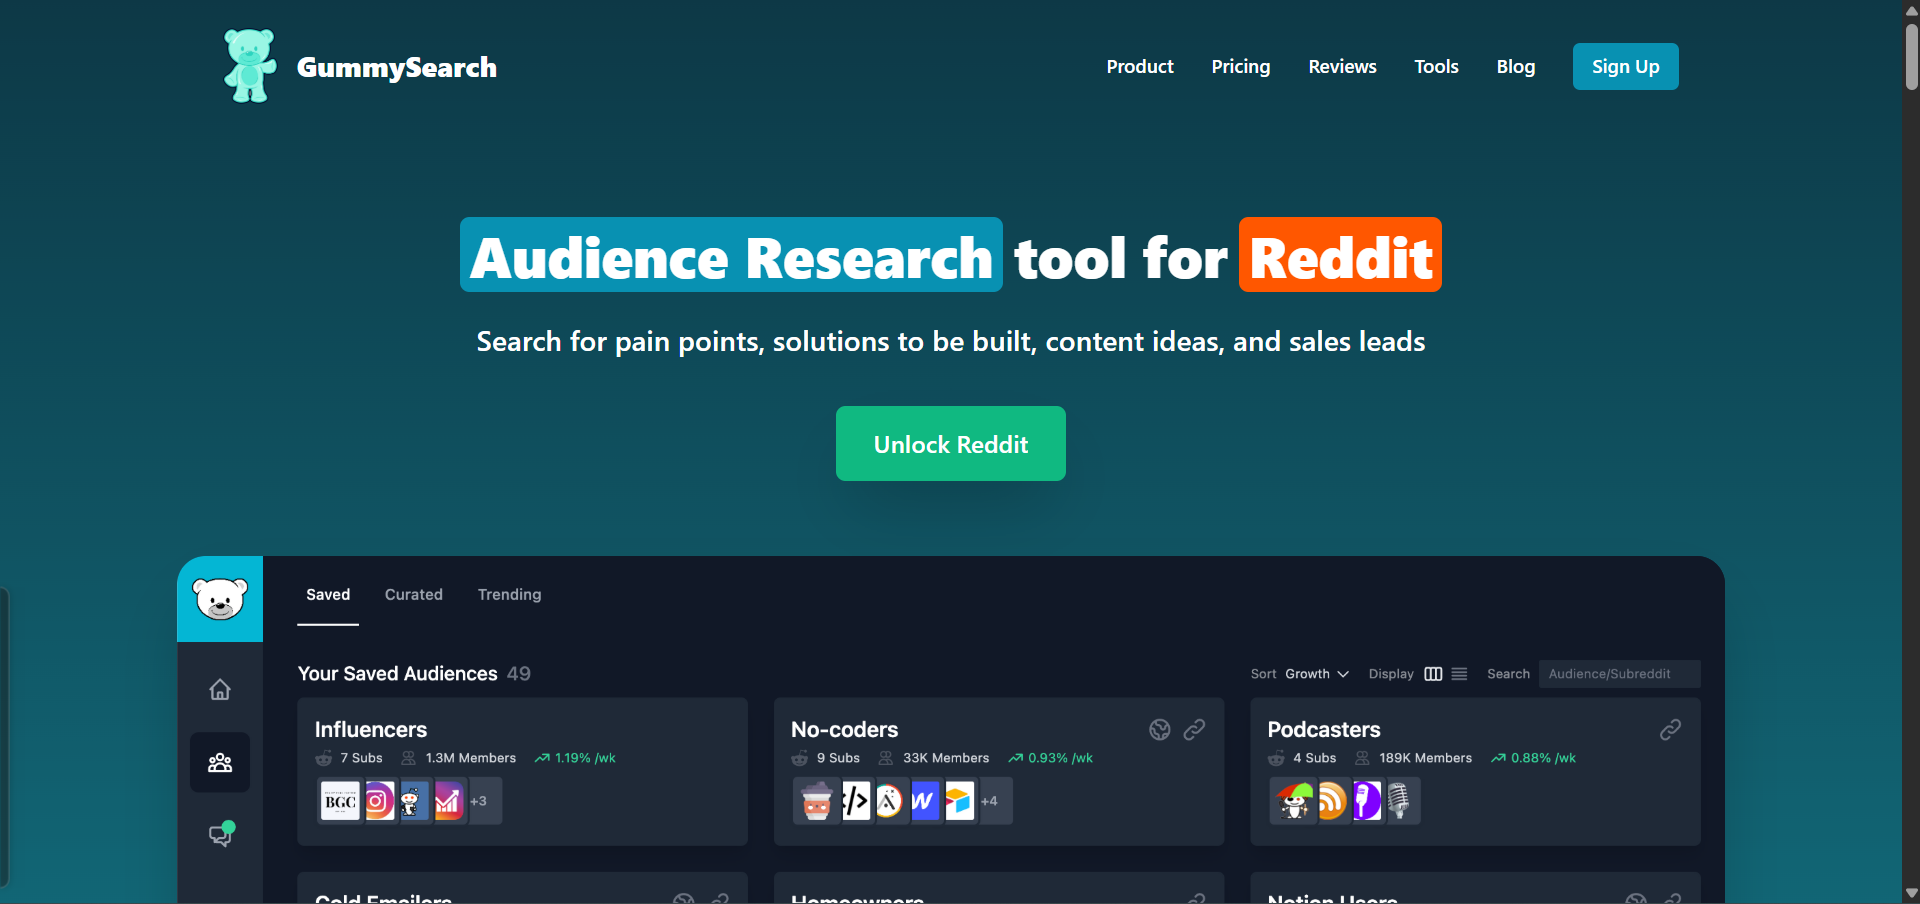Open the Blog nav link
This screenshot has height=904, width=1920.
coord(1516,67)
